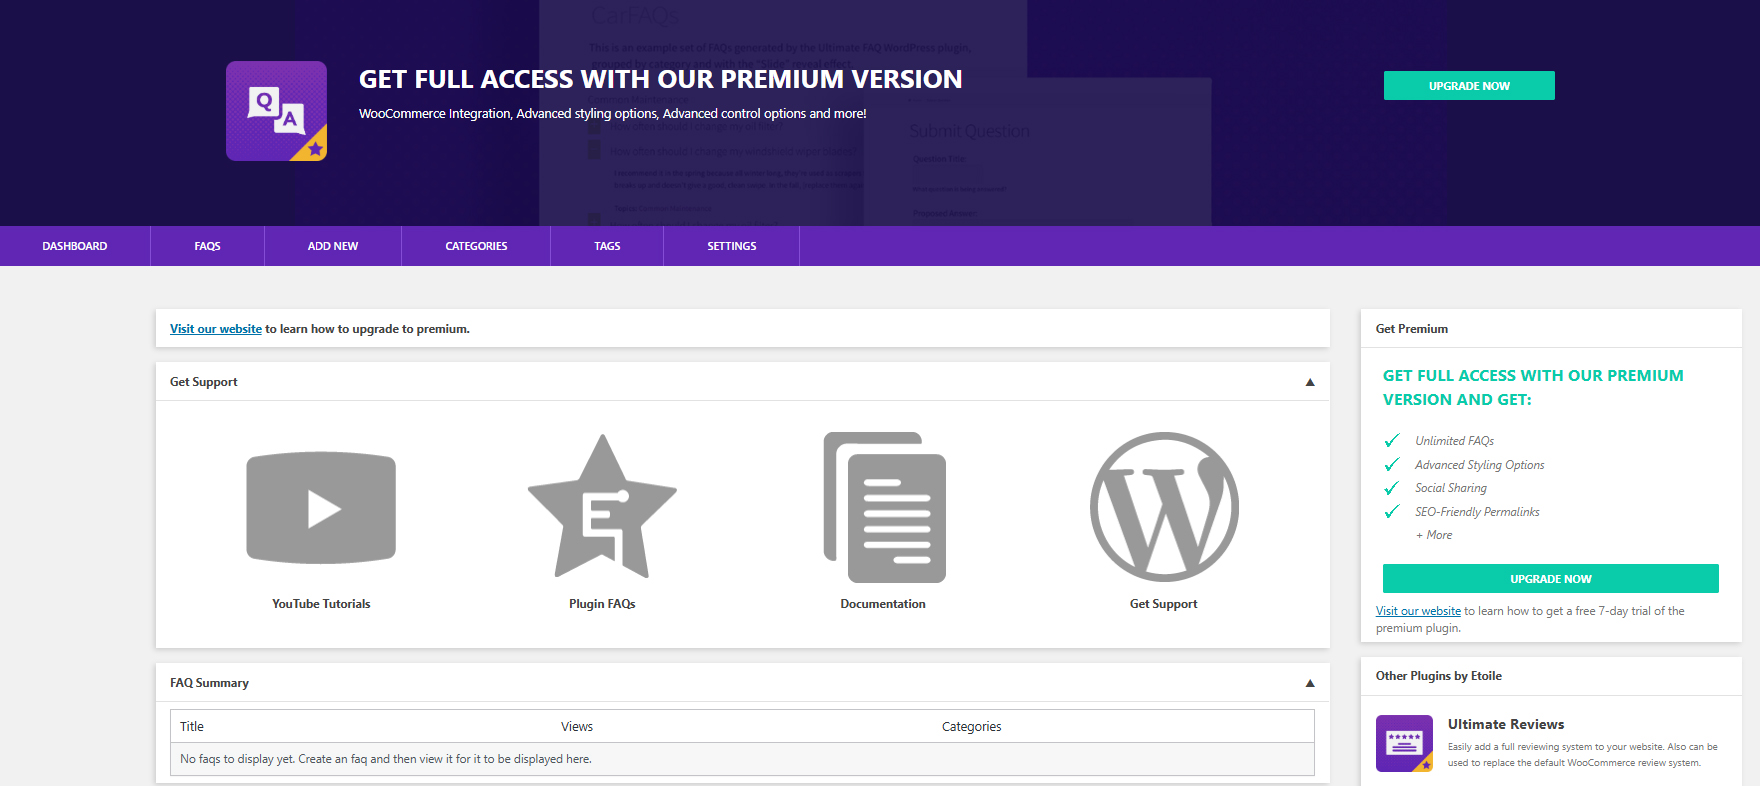Click the Ultimate Reviews plugin title
Screen dimensions: 1760x786
point(1506,725)
